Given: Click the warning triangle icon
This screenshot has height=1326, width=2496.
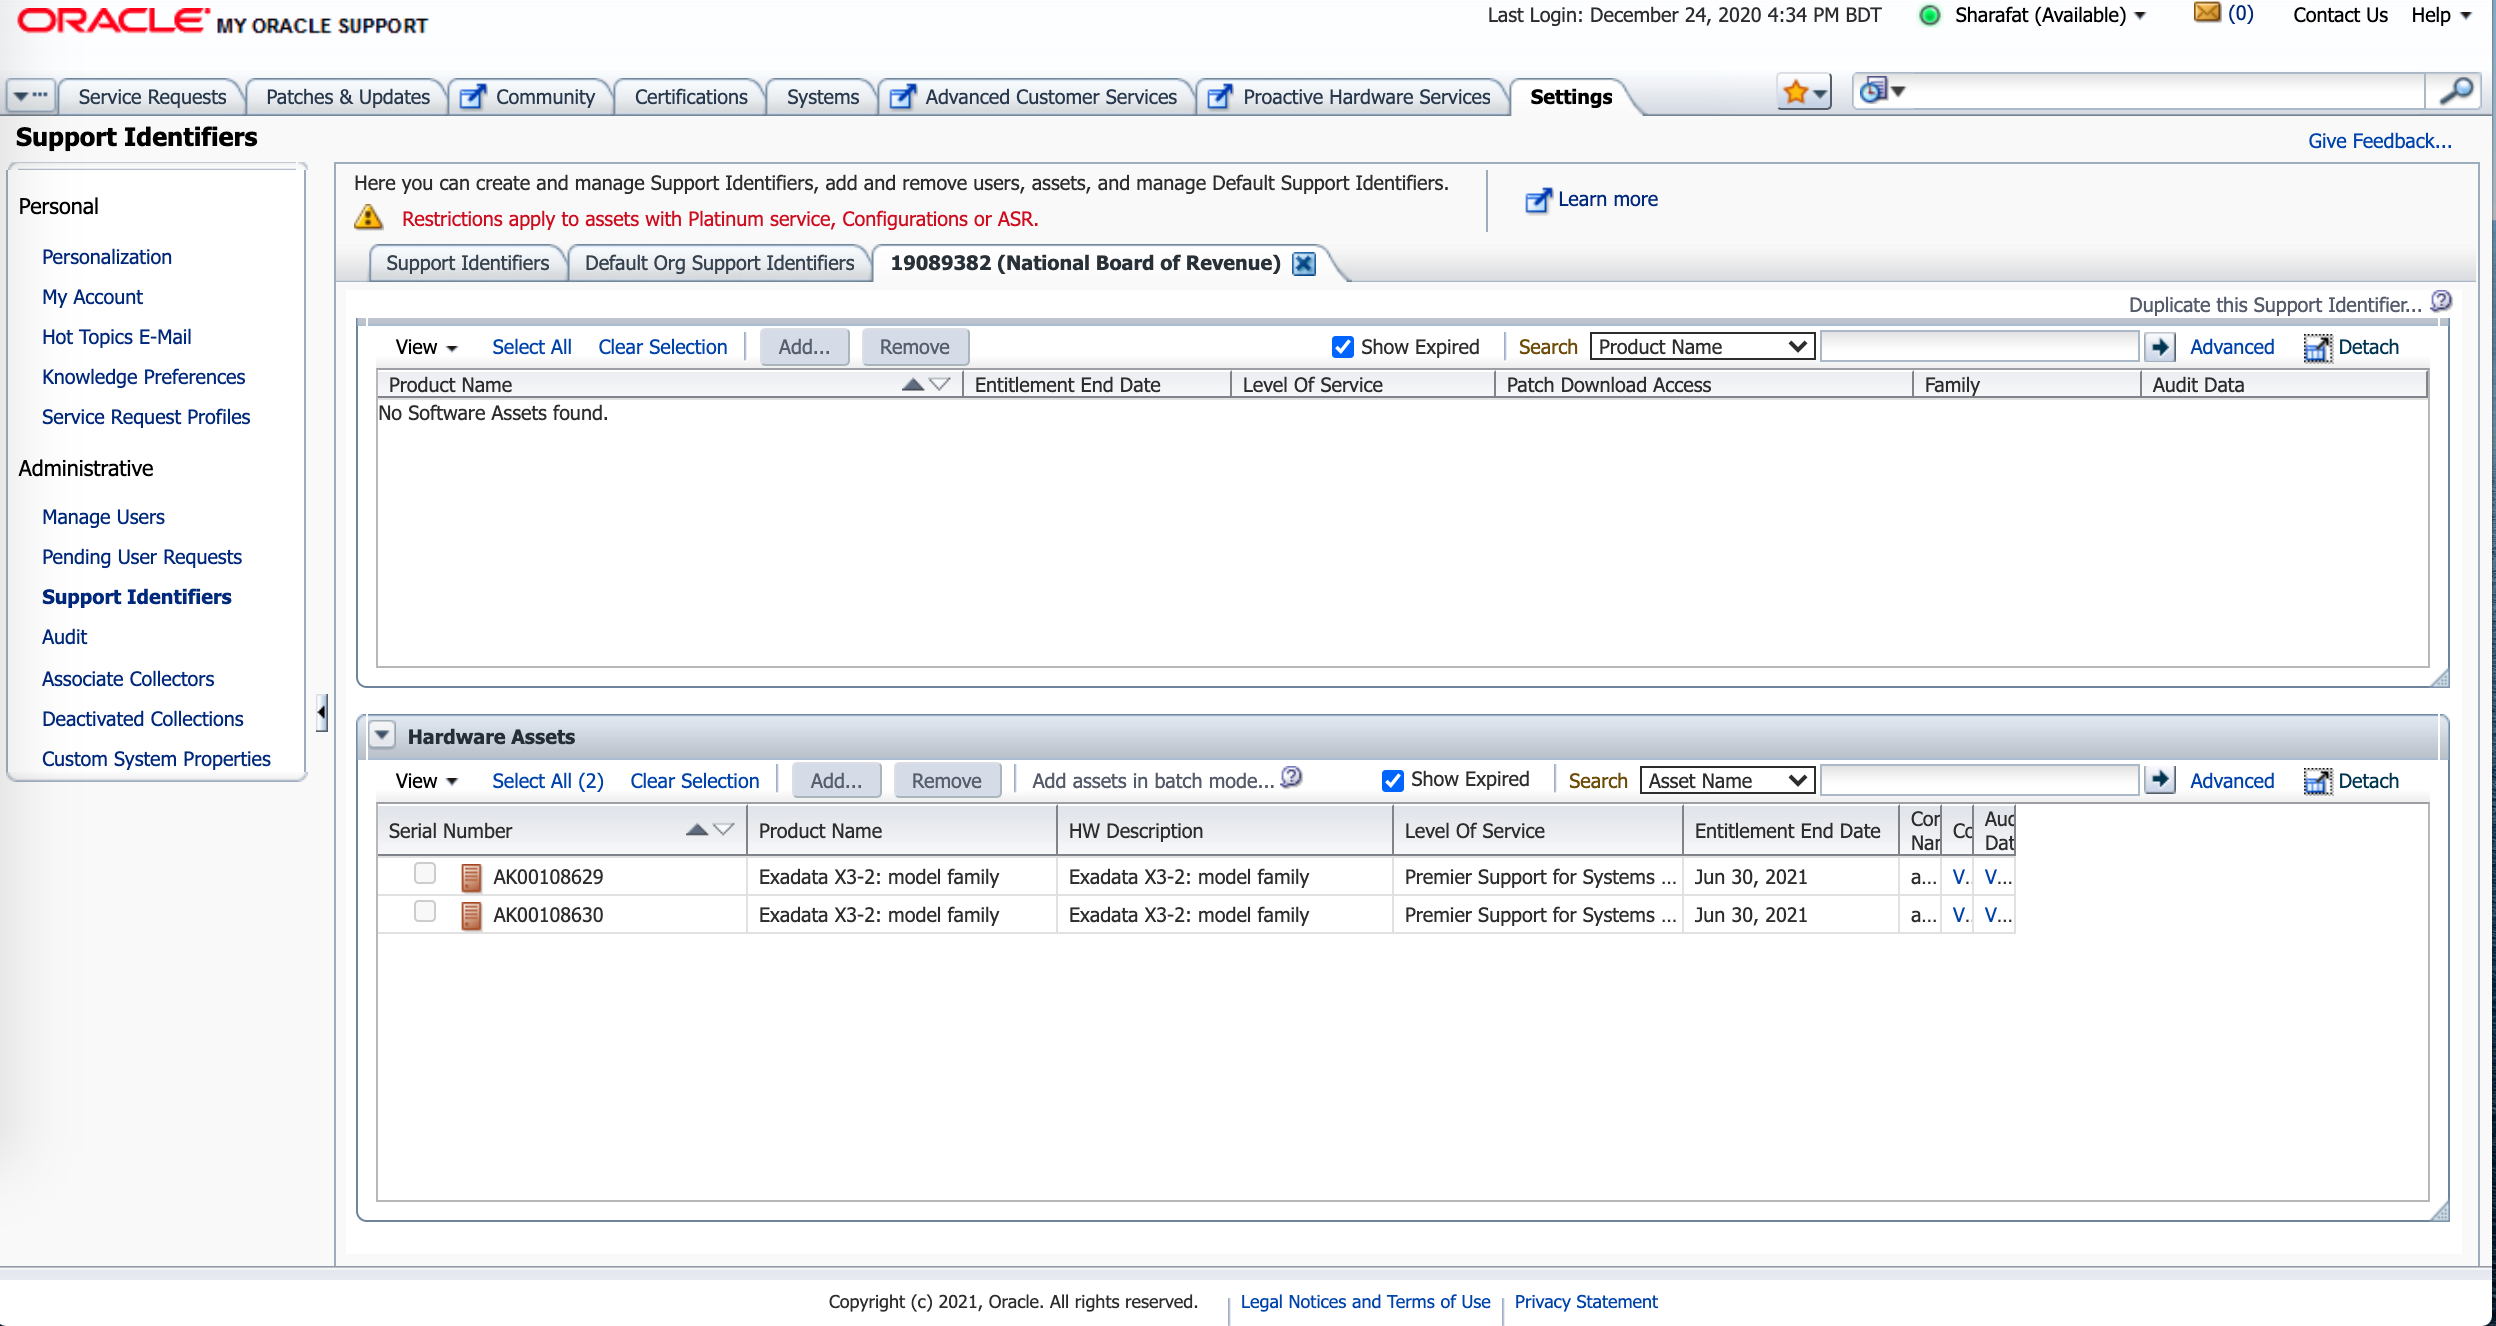Looking at the screenshot, I should [369, 217].
